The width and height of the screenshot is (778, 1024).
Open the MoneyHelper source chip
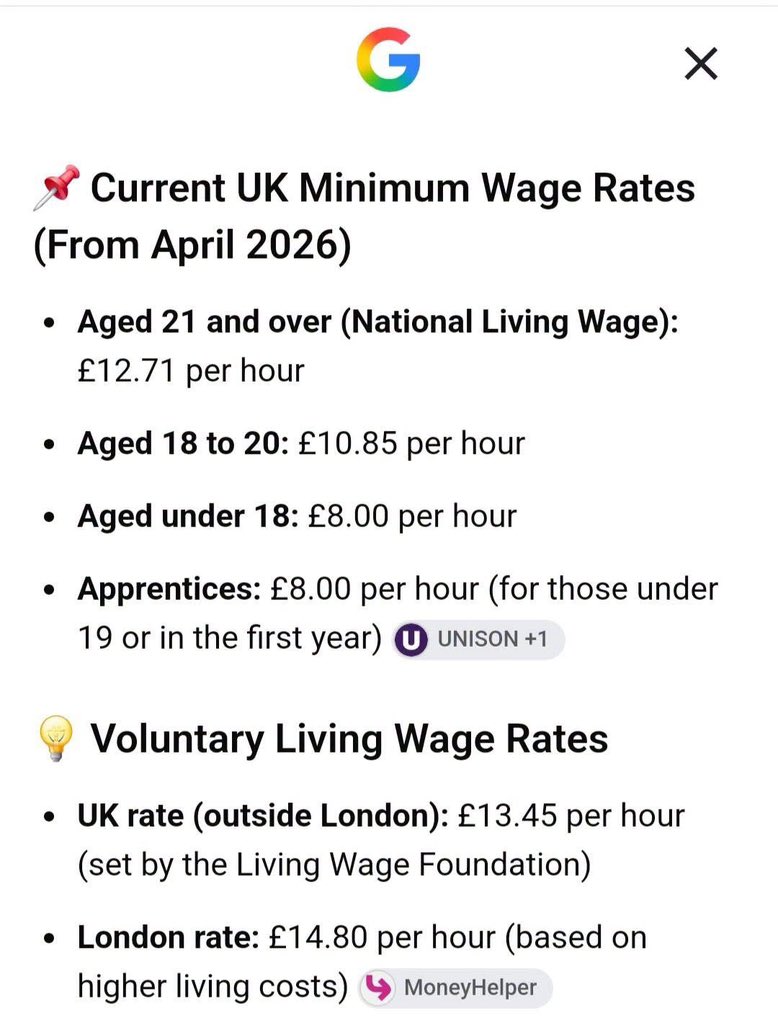[x=455, y=987]
